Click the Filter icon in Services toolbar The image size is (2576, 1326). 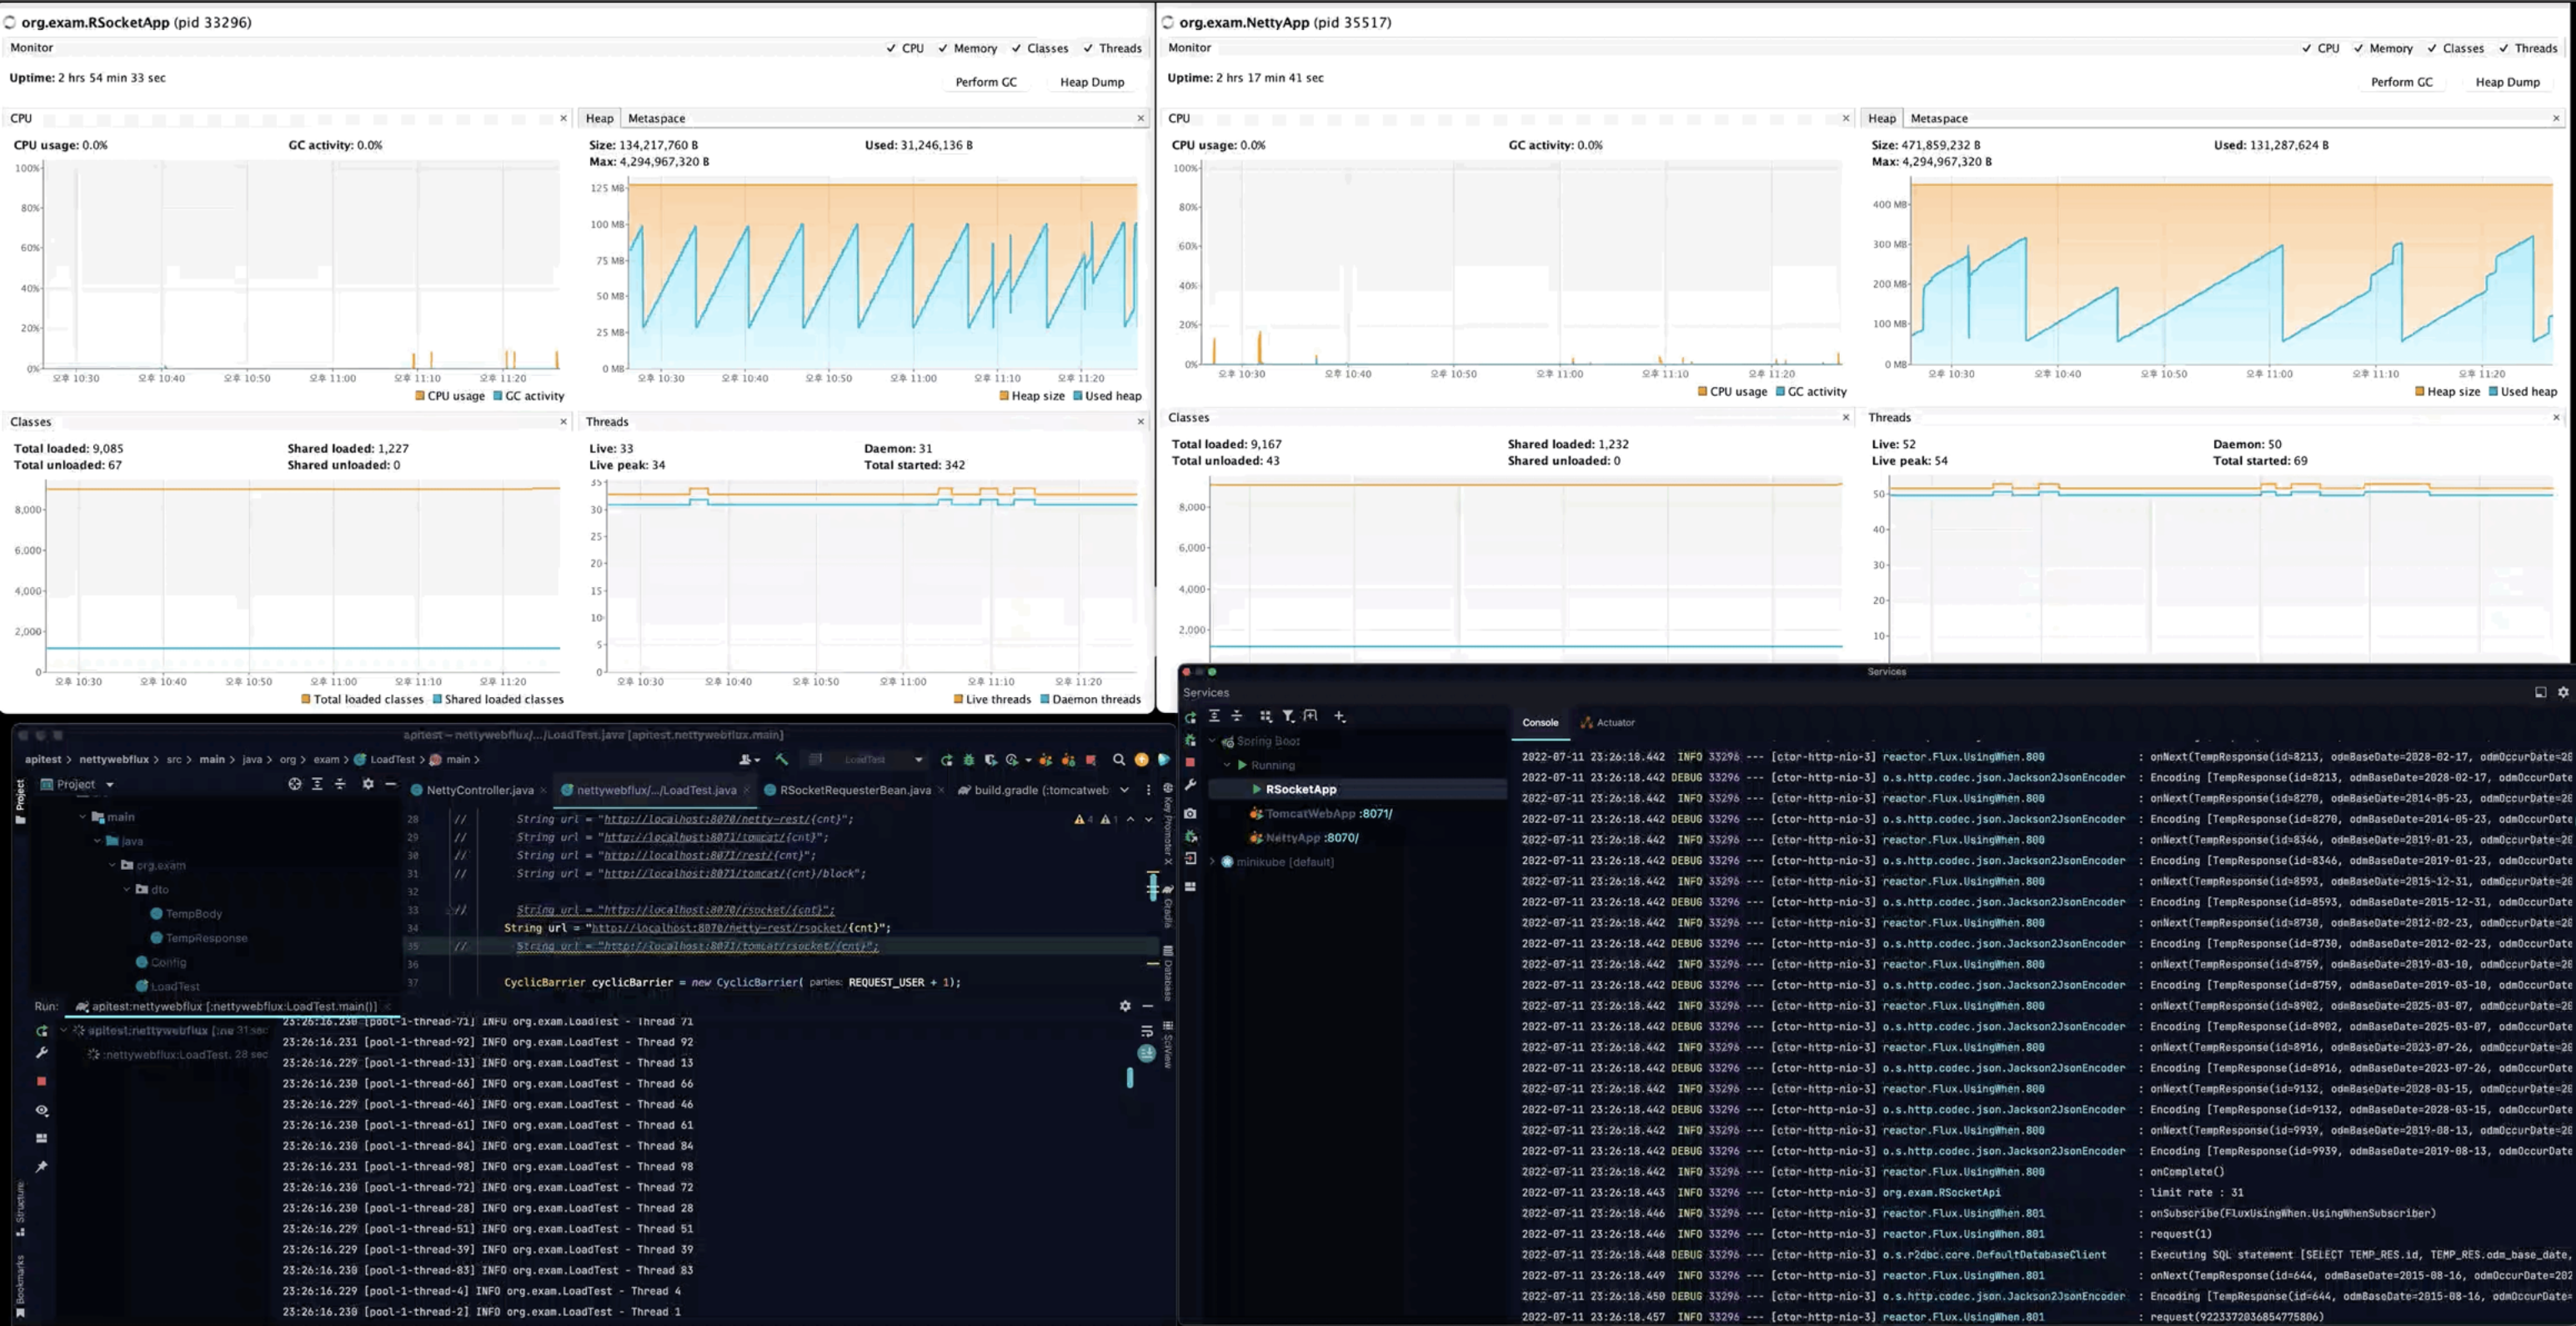tap(1288, 716)
